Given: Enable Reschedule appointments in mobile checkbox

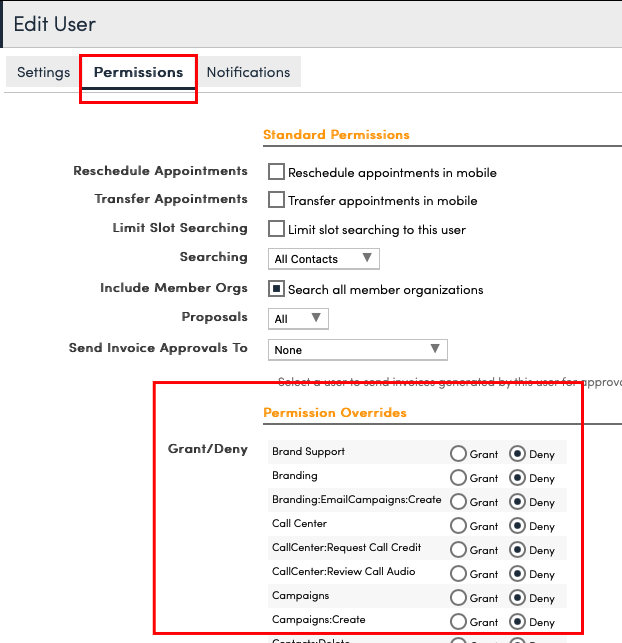Looking at the screenshot, I should tap(277, 172).
